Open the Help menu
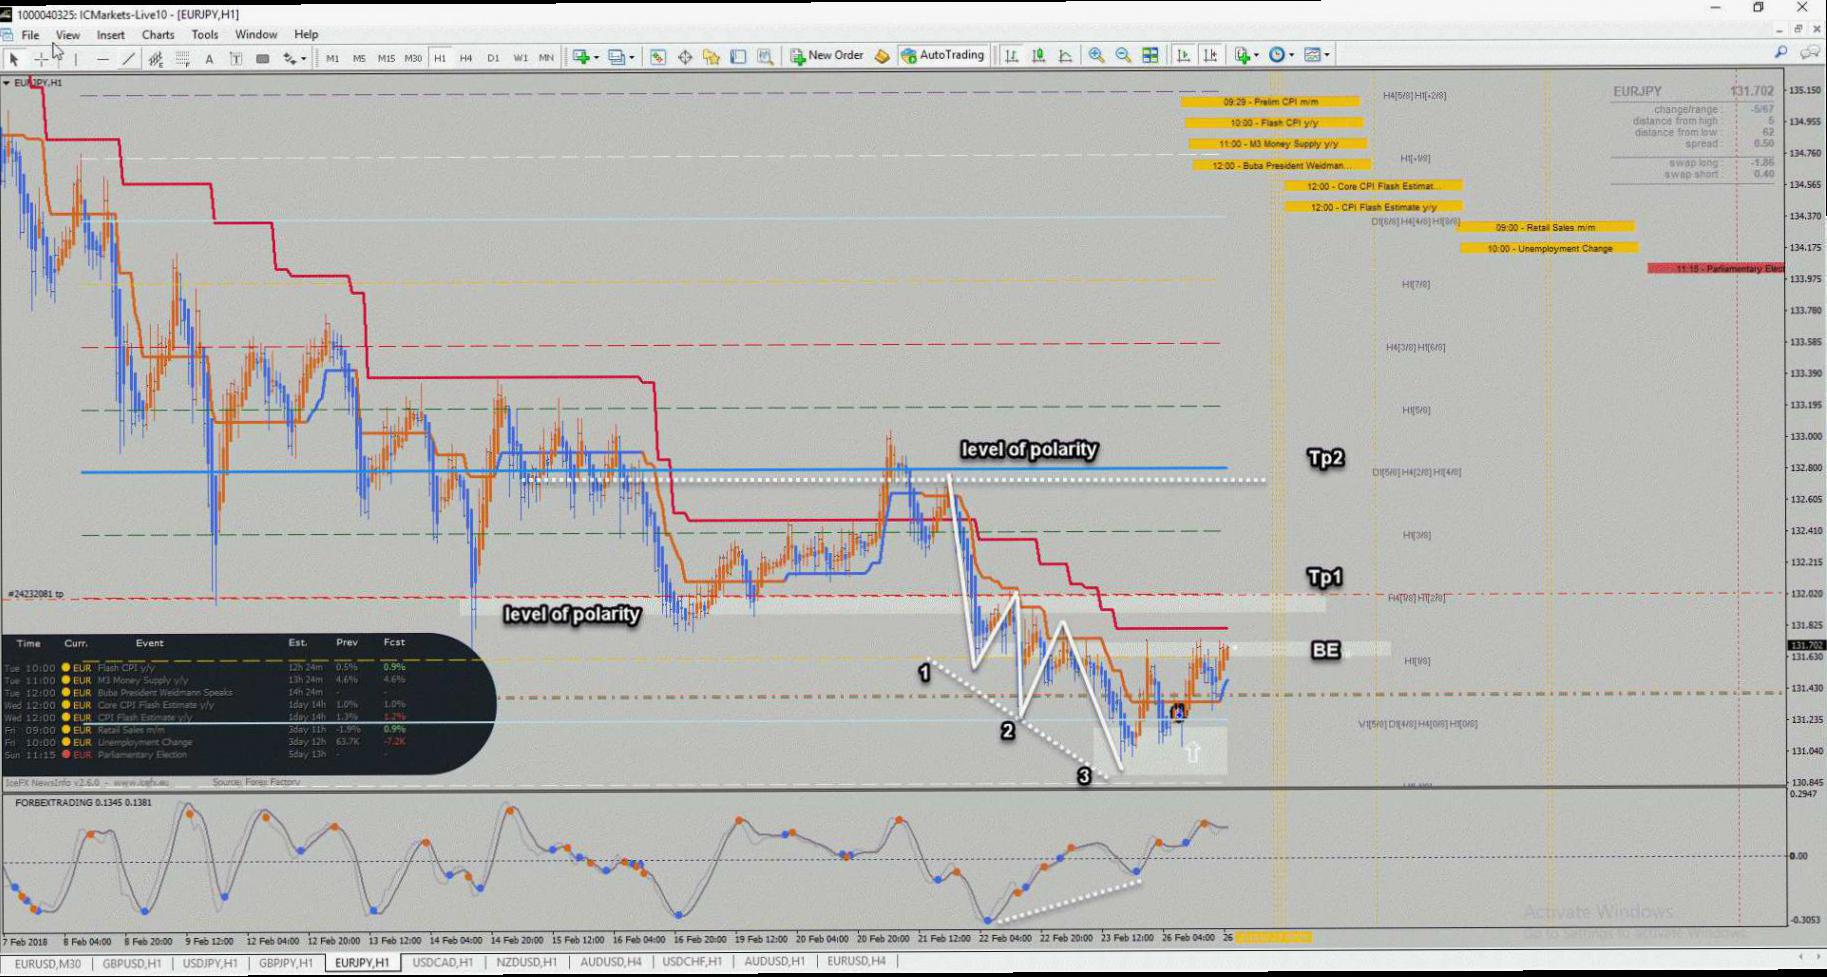1827x977 pixels. pos(306,35)
